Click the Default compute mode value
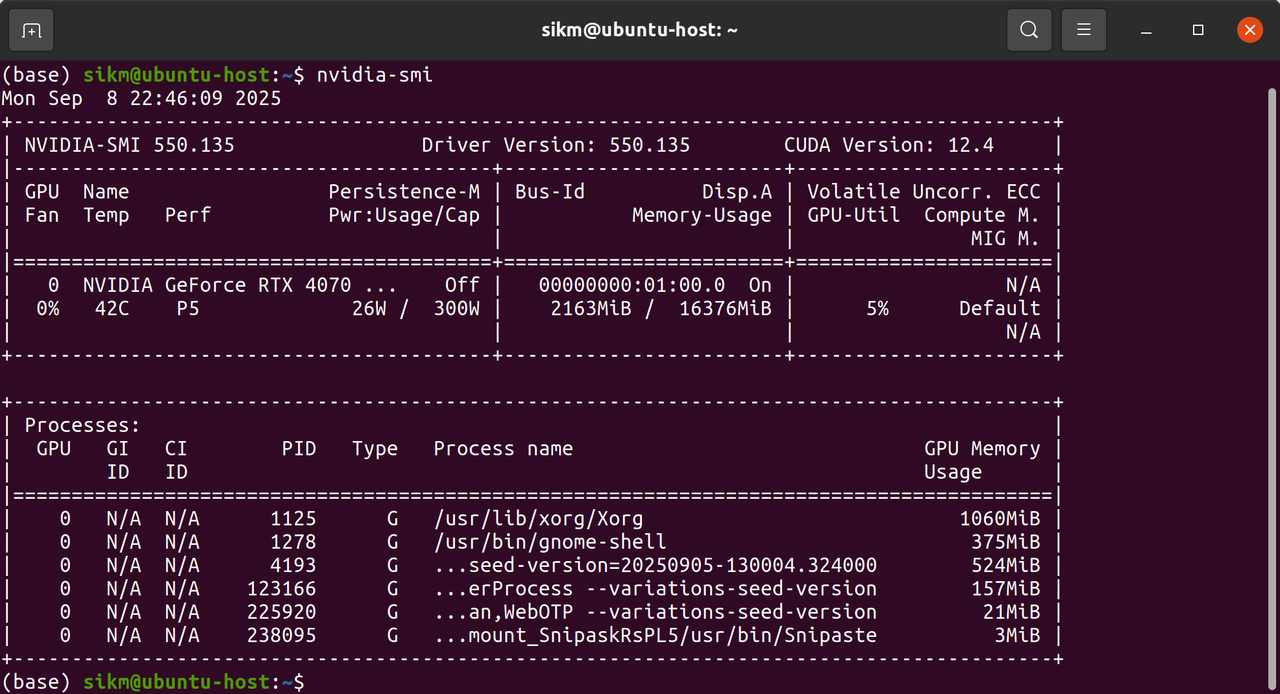1280x694 pixels. click(1000, 308)
